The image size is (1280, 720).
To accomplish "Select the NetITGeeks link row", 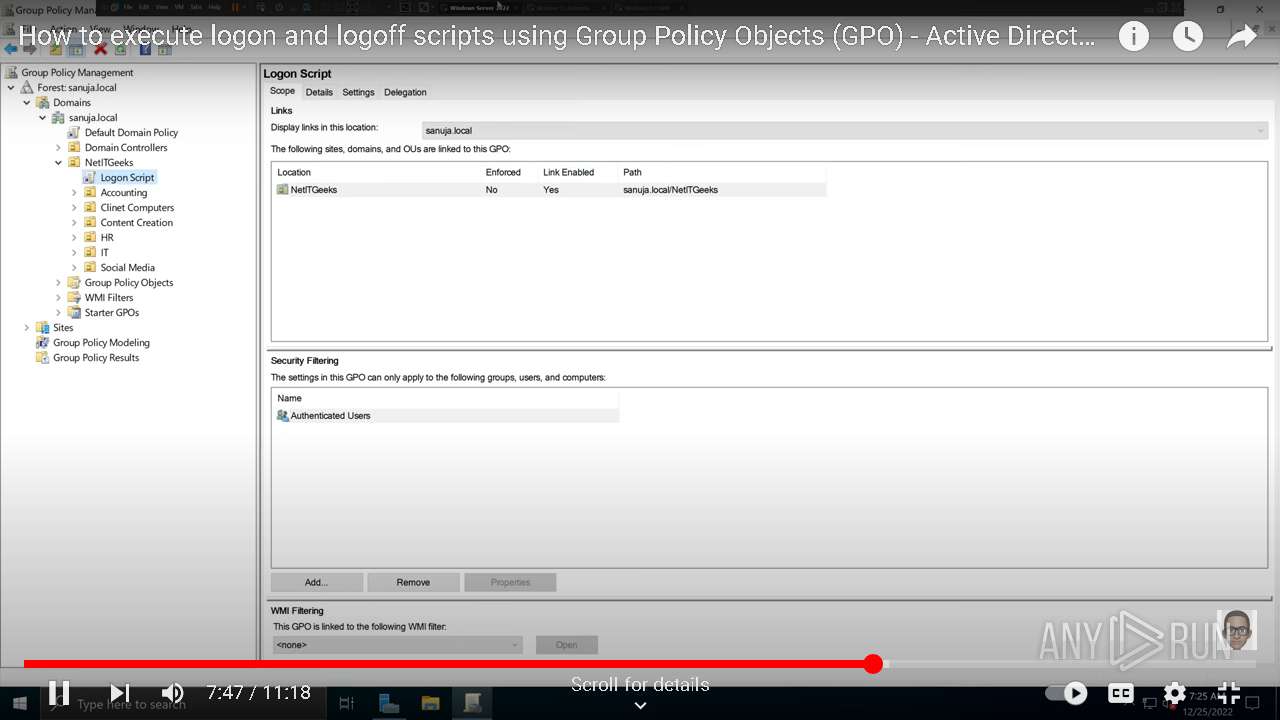I will [551, 189].
